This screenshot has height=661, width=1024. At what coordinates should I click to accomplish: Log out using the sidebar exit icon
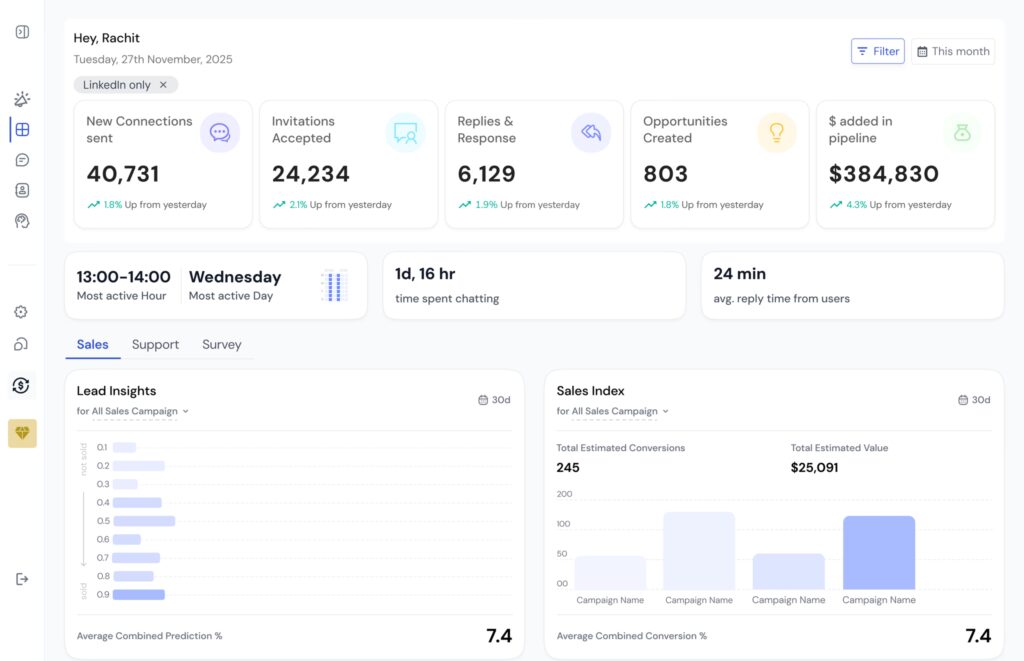coord(22,579)
